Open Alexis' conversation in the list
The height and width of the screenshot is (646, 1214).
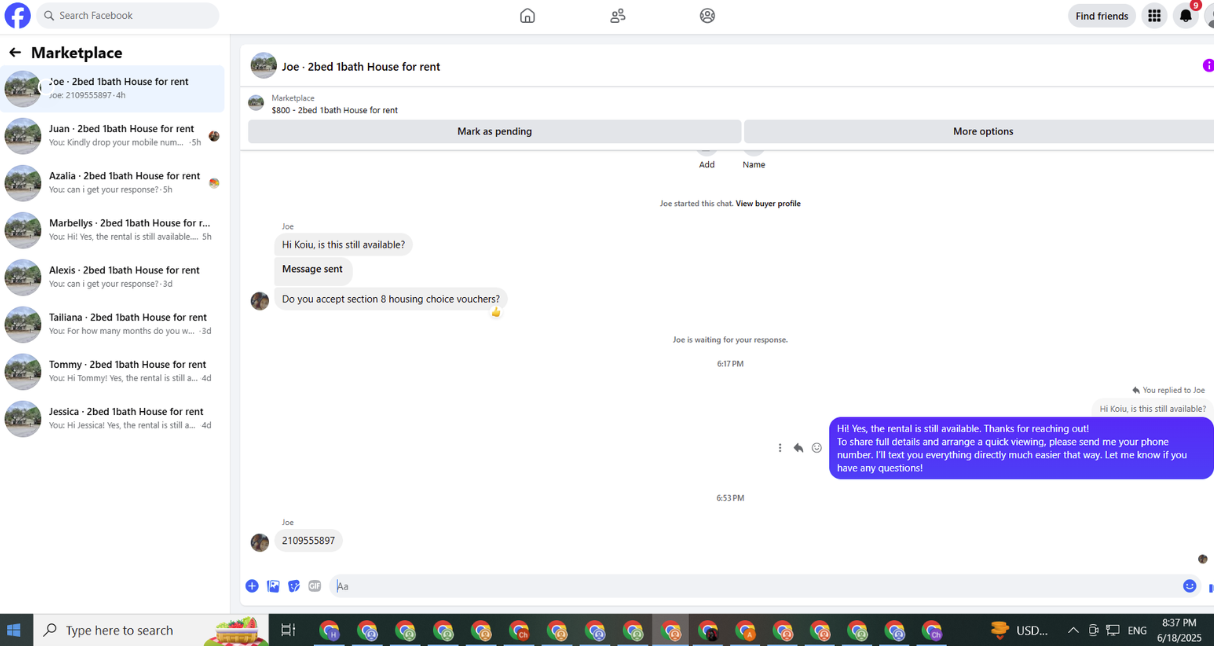113,276
